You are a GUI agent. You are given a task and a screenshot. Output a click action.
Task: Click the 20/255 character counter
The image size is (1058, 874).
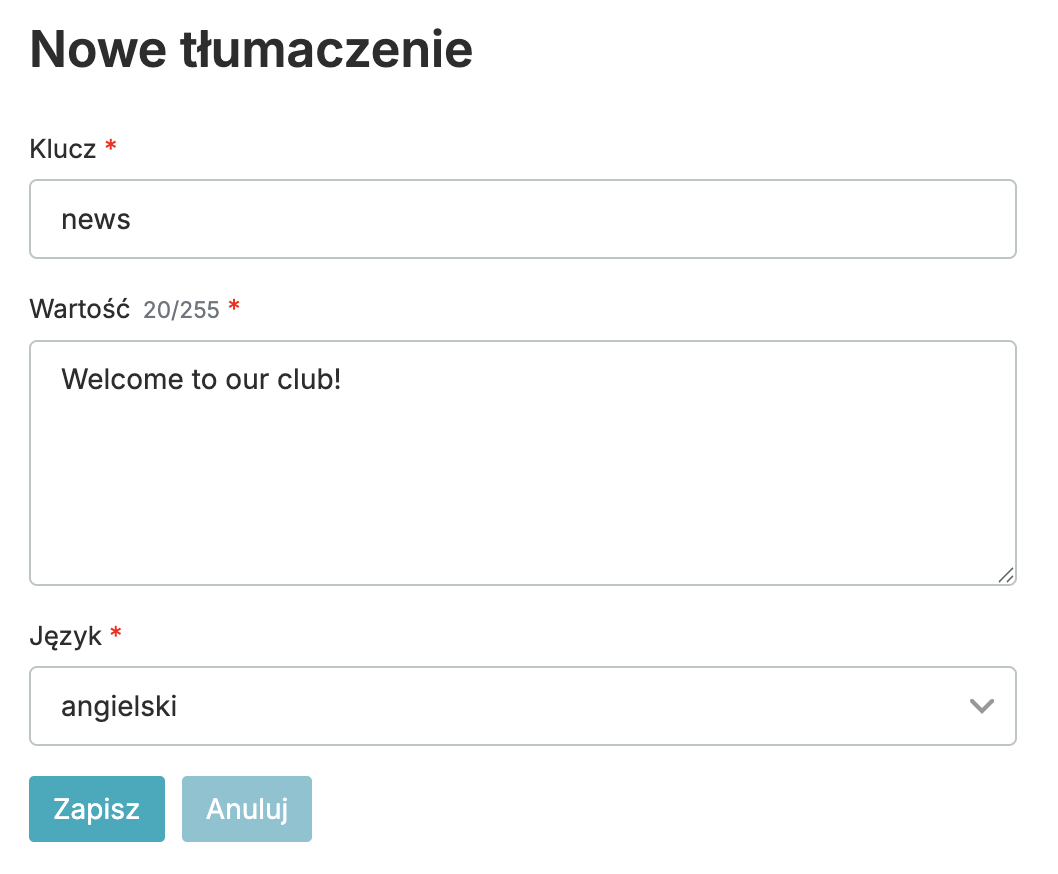point(181,310)
